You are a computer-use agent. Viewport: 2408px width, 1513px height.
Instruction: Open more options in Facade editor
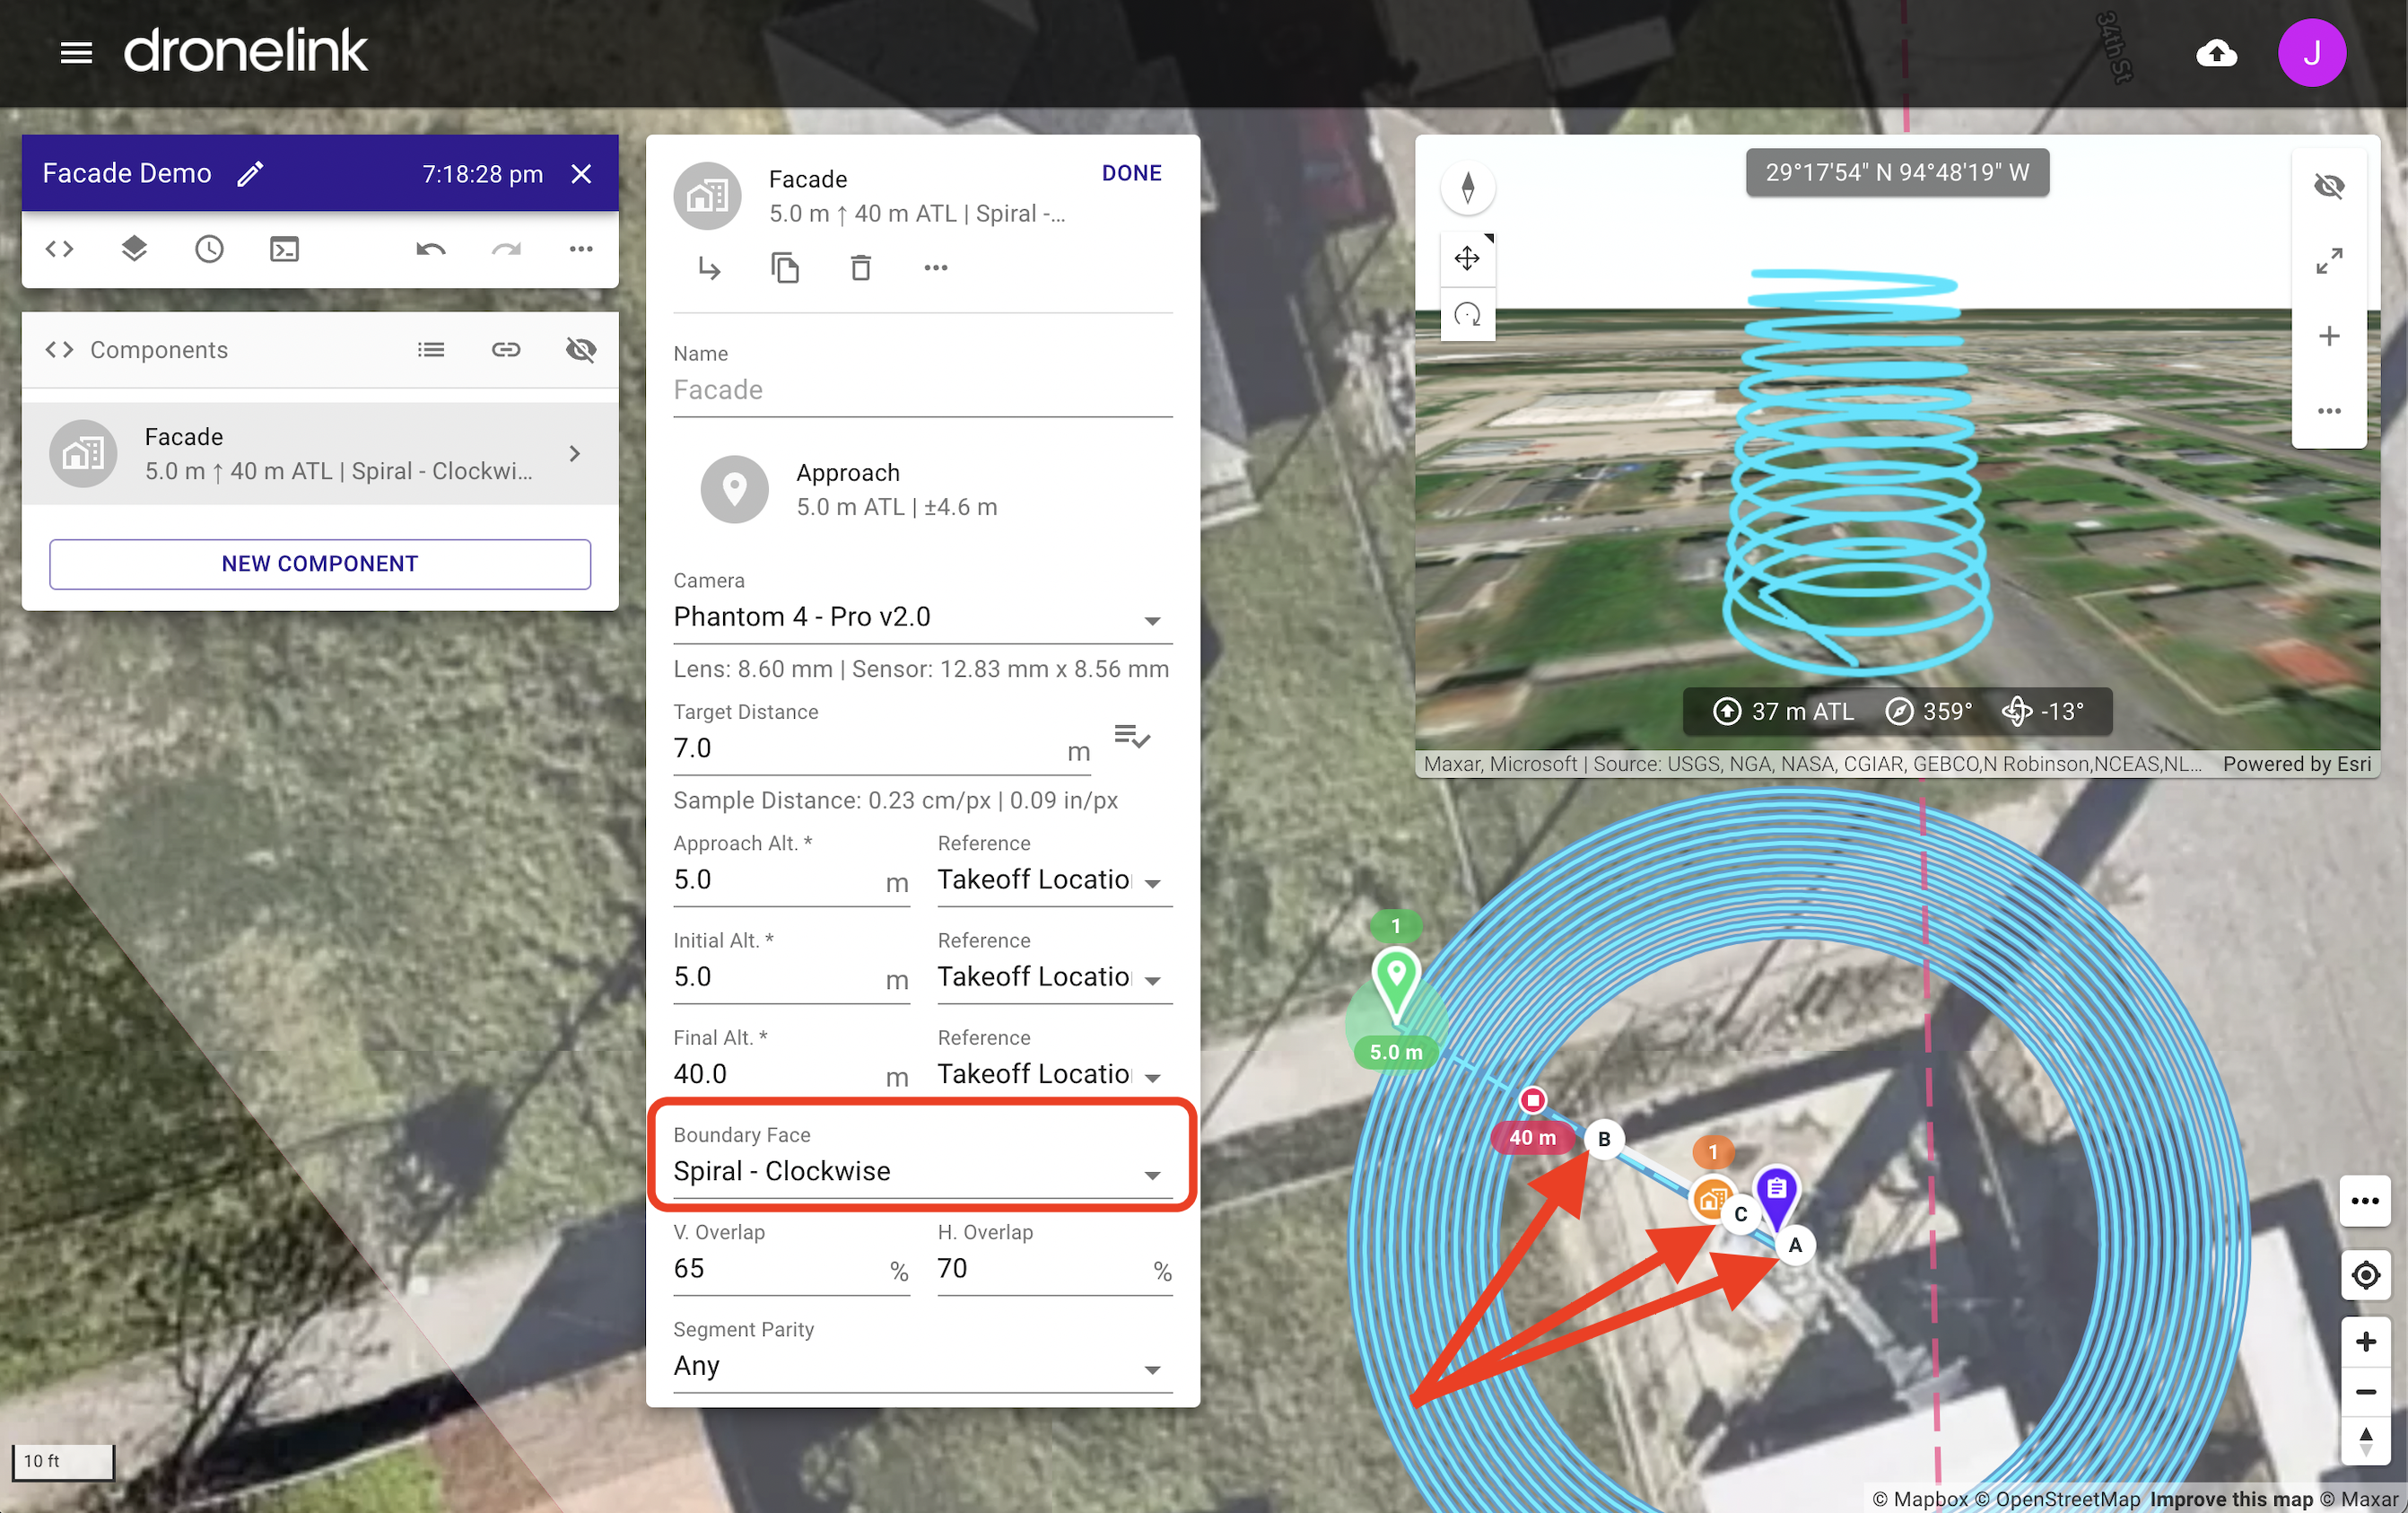(936, 268)
